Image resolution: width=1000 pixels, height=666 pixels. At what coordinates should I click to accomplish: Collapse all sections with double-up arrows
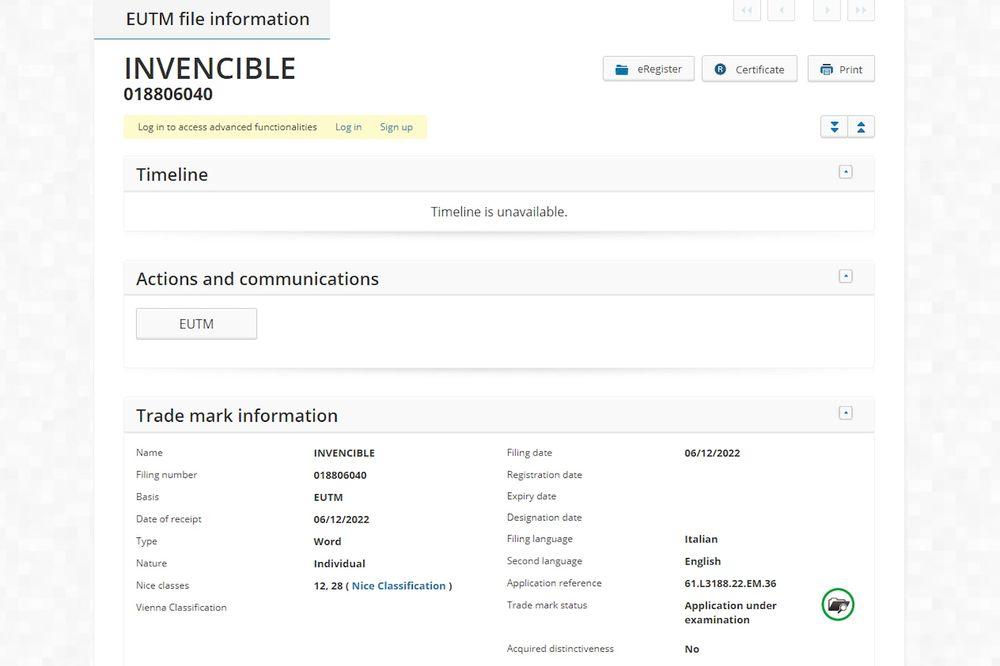click(x=861, y=127)
